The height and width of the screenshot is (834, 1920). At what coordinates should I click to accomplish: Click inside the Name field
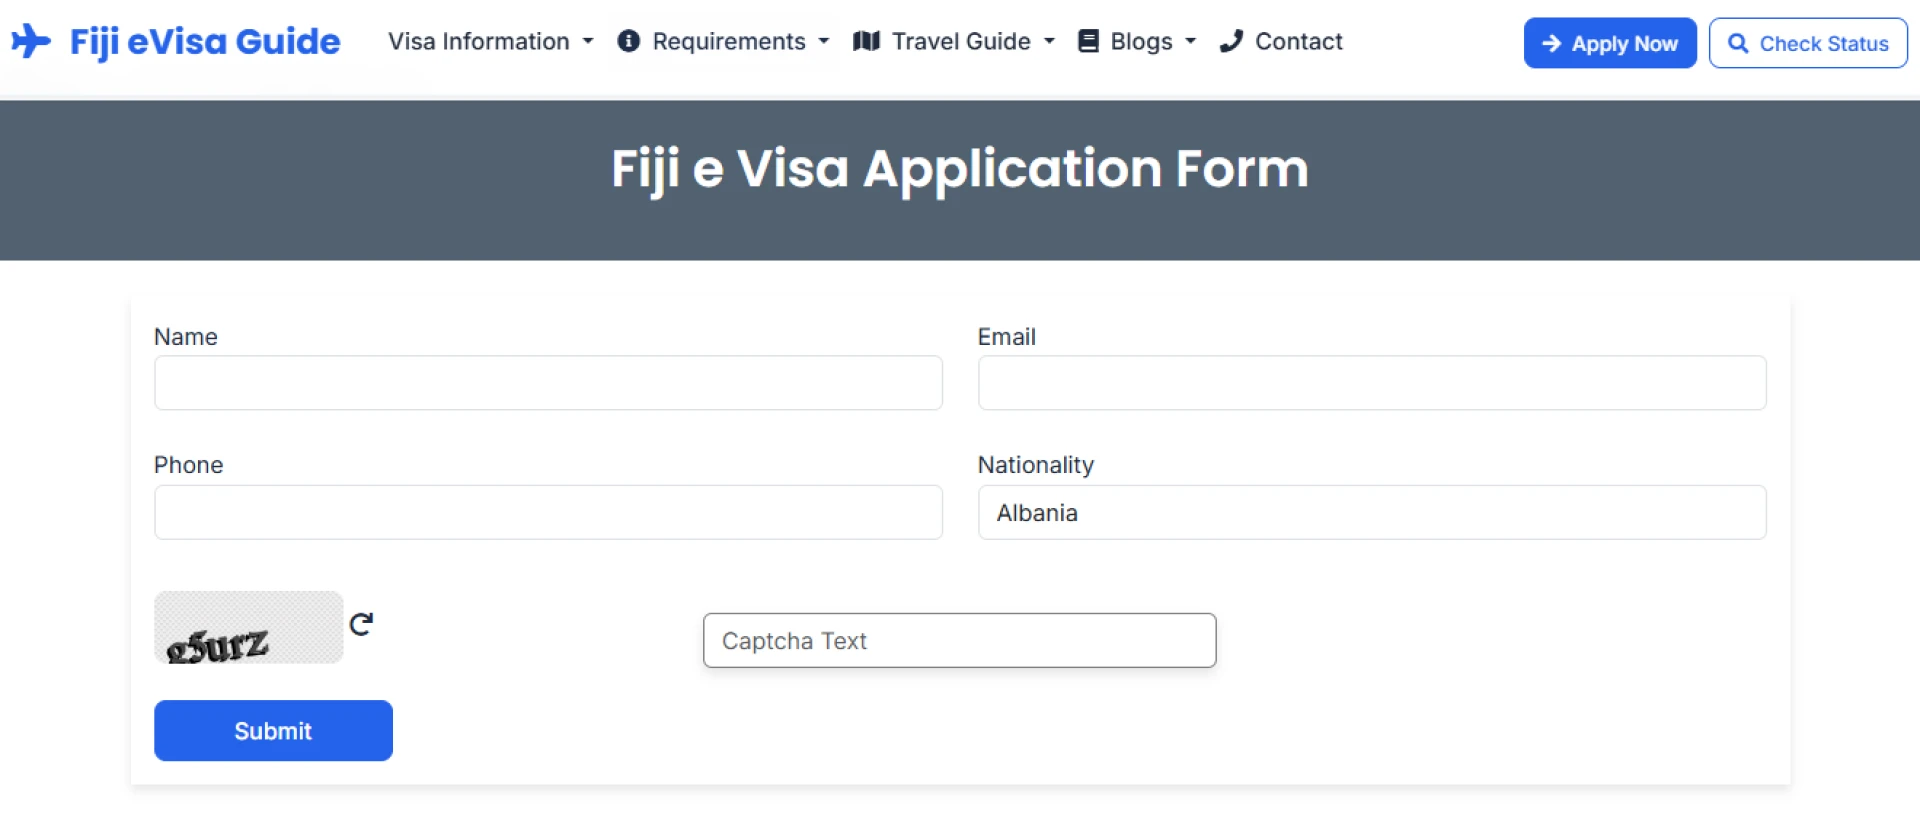click(548, 382)
